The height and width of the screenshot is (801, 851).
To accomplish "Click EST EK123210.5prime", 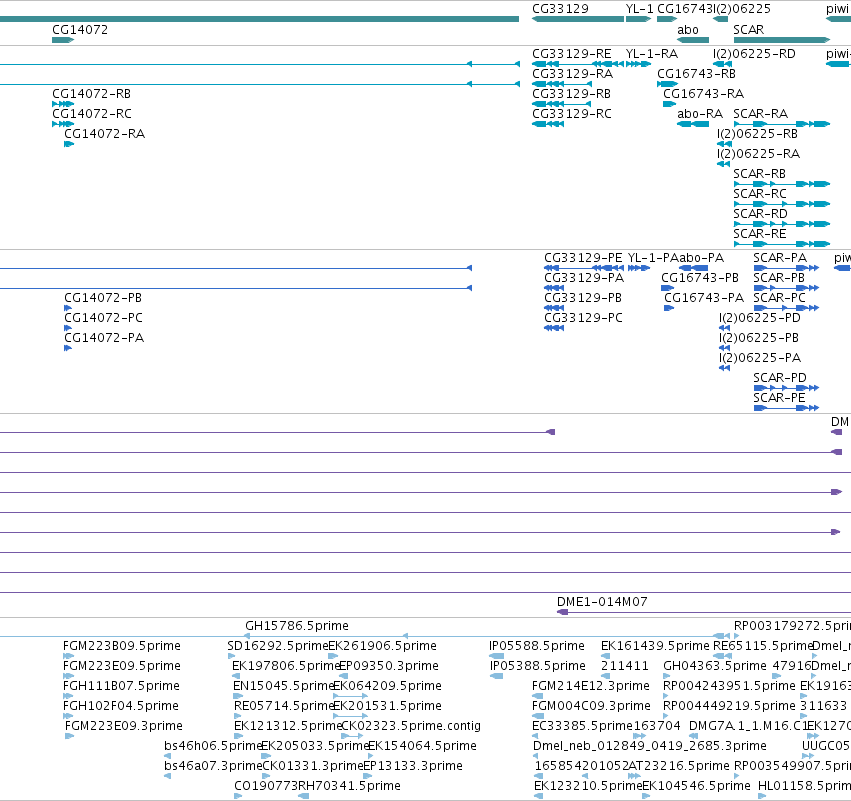I will coord(588,786).
